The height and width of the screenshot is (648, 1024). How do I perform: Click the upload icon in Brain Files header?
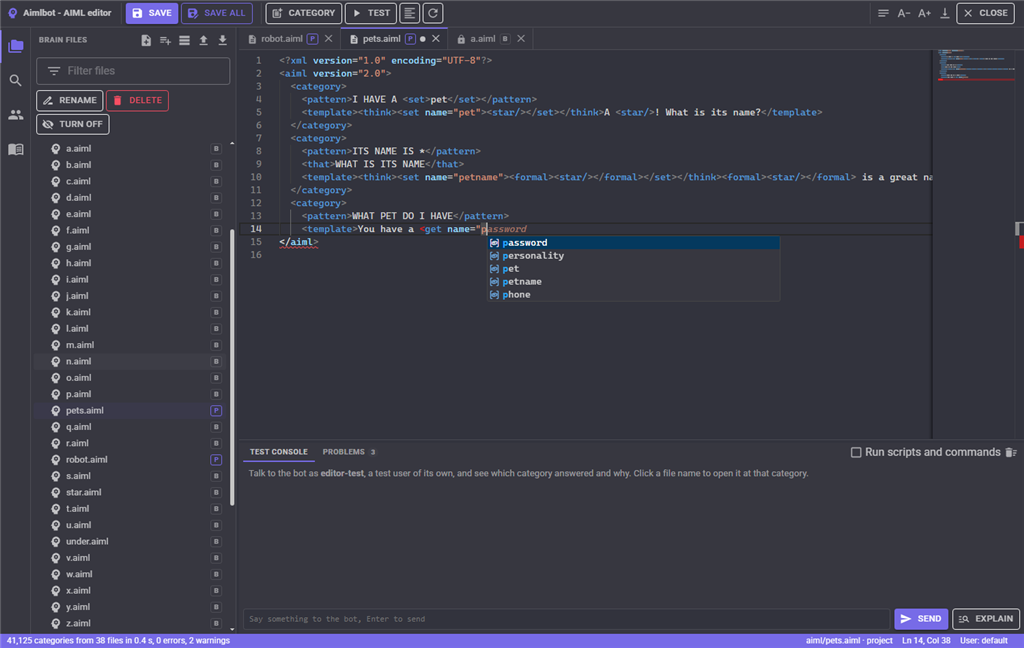(x=203, y=40)
